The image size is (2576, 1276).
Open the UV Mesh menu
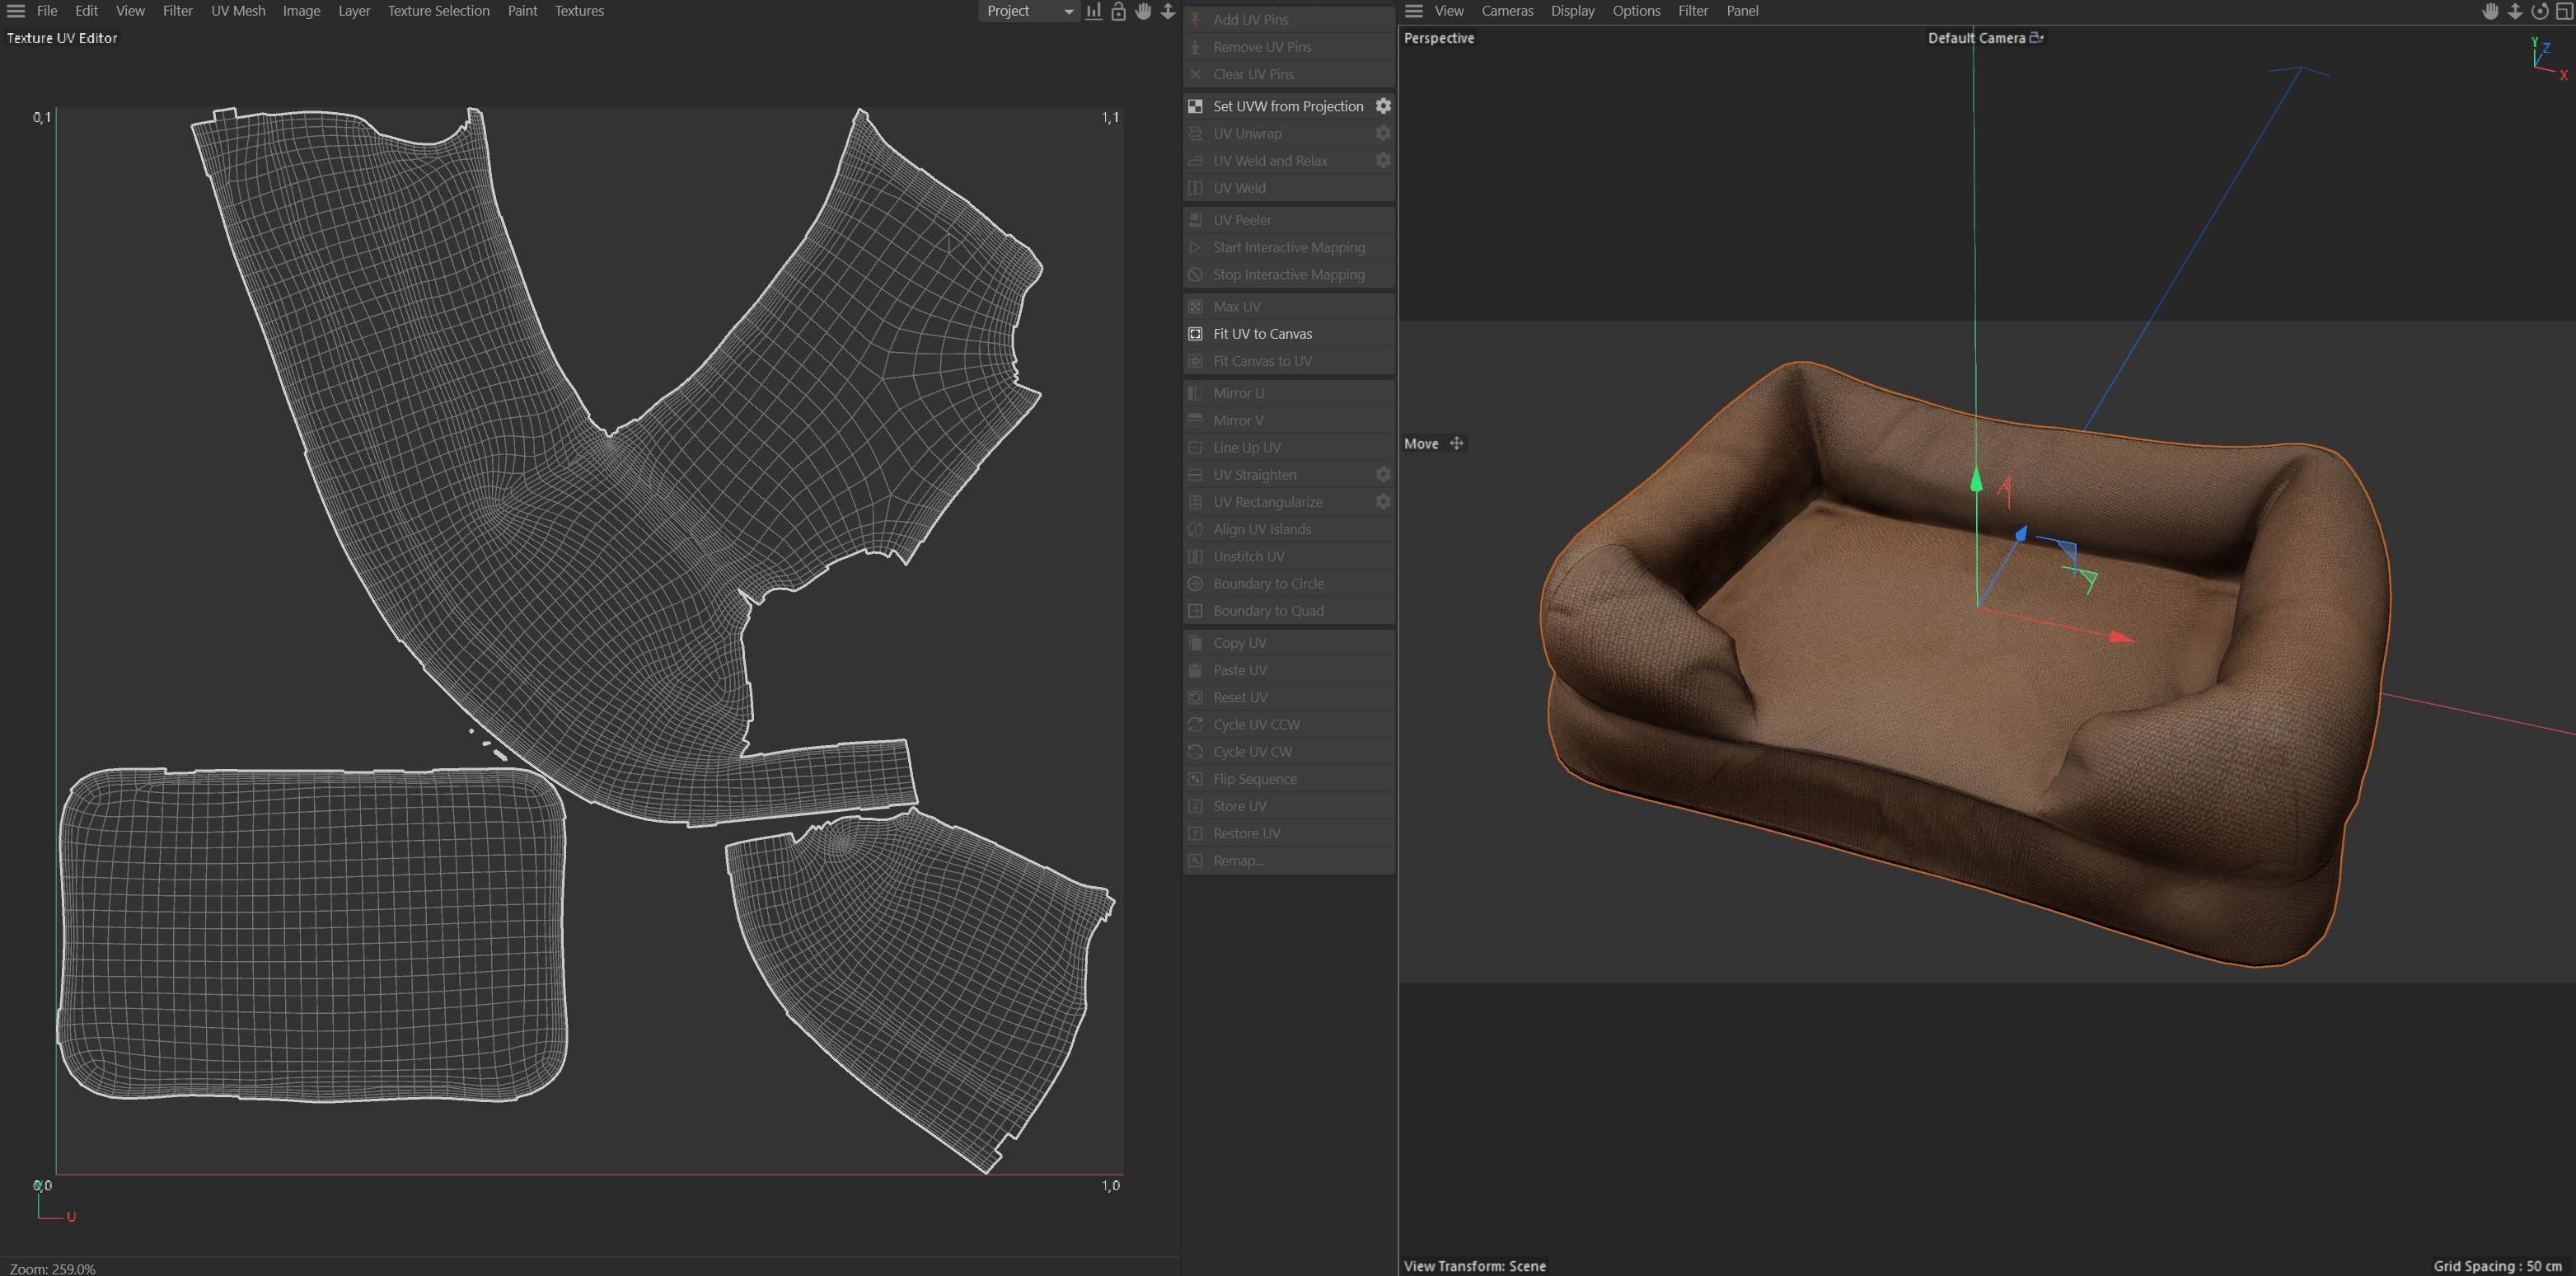238,11
